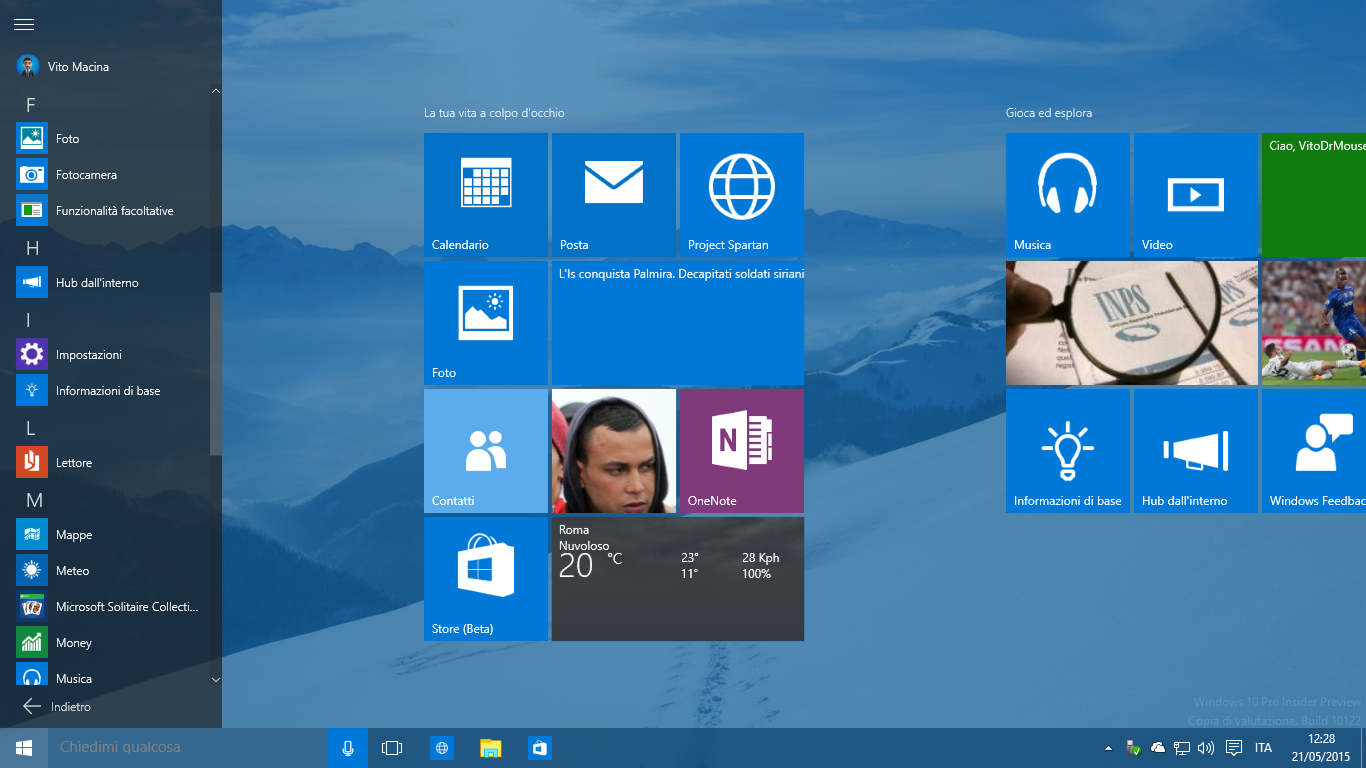
Task: Open the Musica tile with headphones
Action: pos(1068,195)
